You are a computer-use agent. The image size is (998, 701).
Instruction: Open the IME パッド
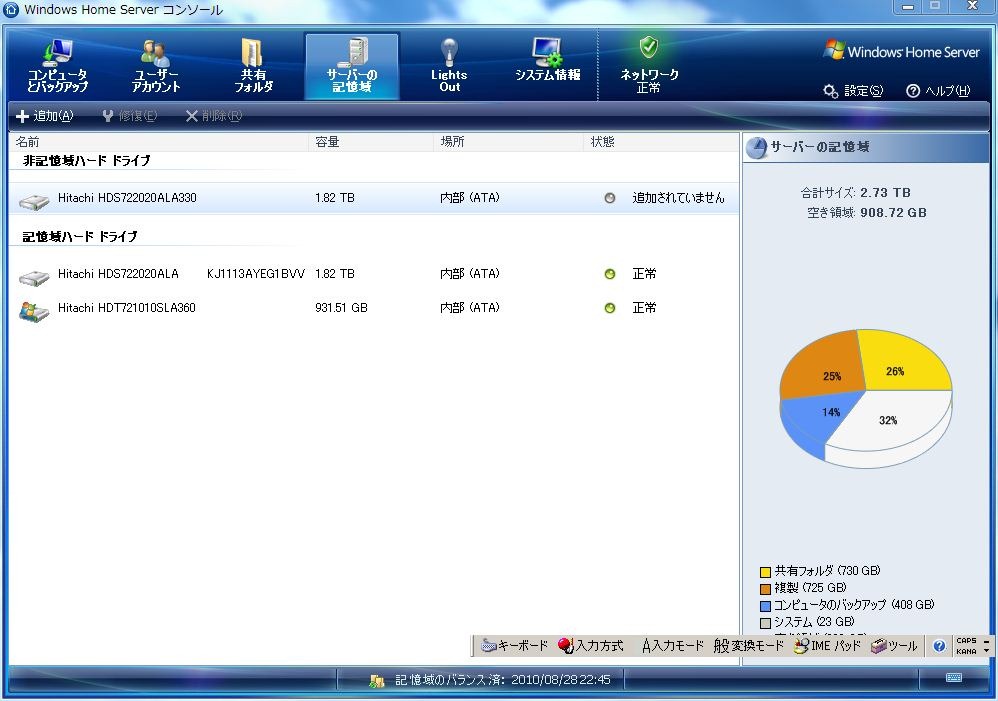pyautogui.click(x=827, y=646)
